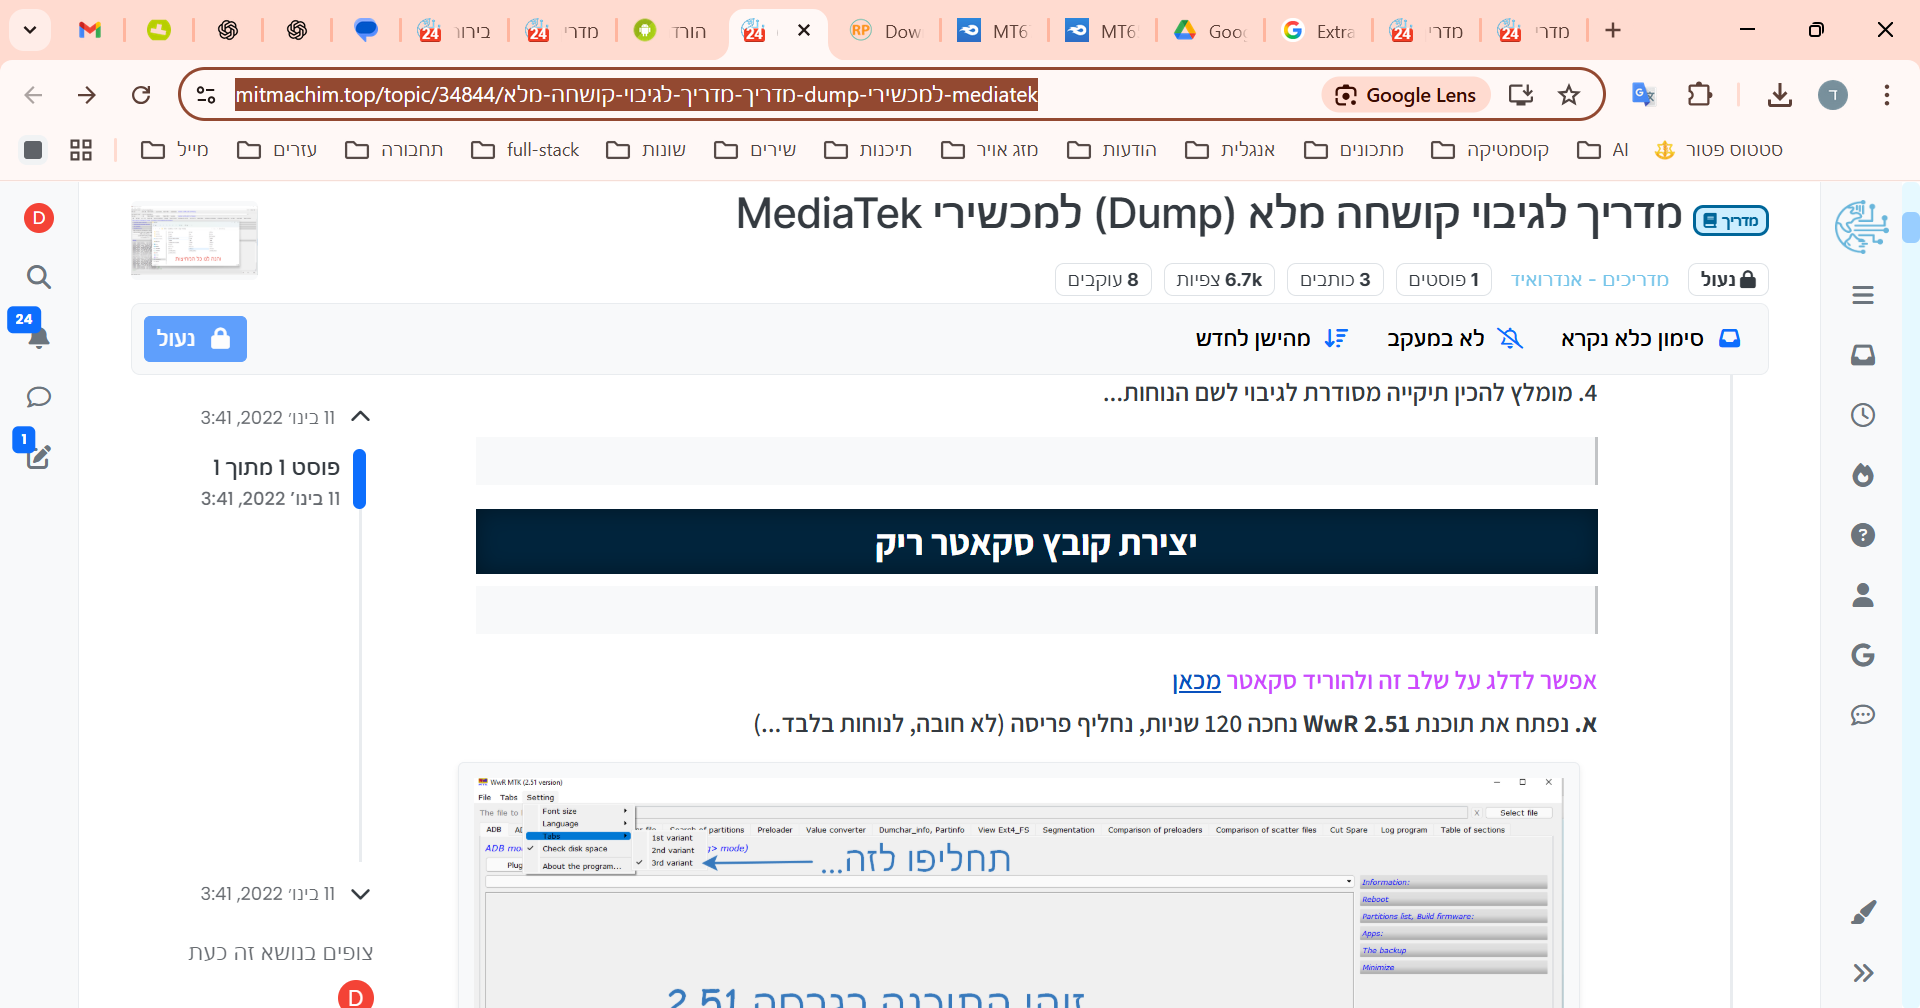Open chat messages bubble icon
This screenshot has height=1008, width=1920.
coord(39,397)
